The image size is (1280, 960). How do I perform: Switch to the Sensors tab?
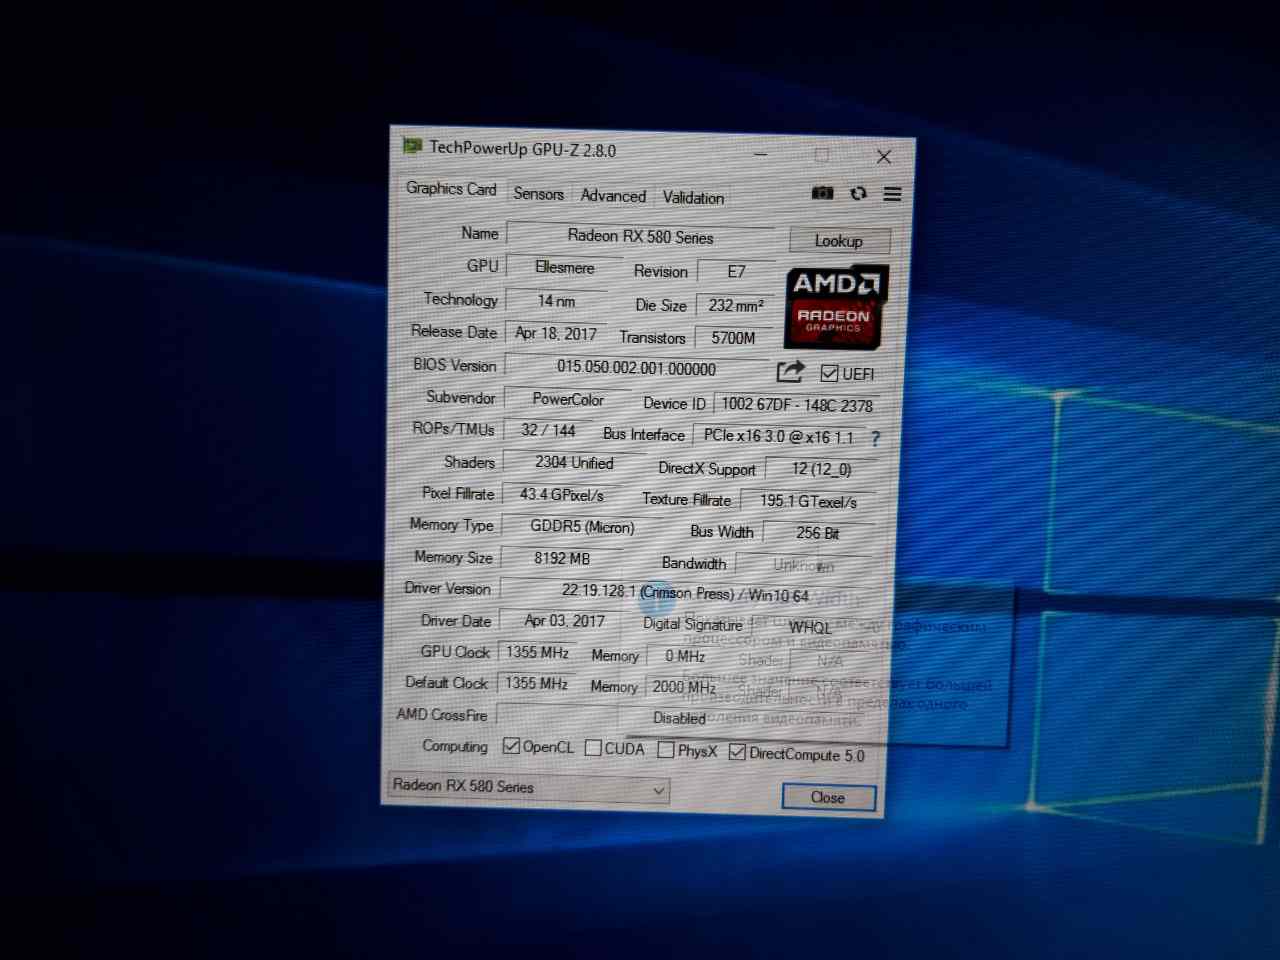[x=538, y=194]
